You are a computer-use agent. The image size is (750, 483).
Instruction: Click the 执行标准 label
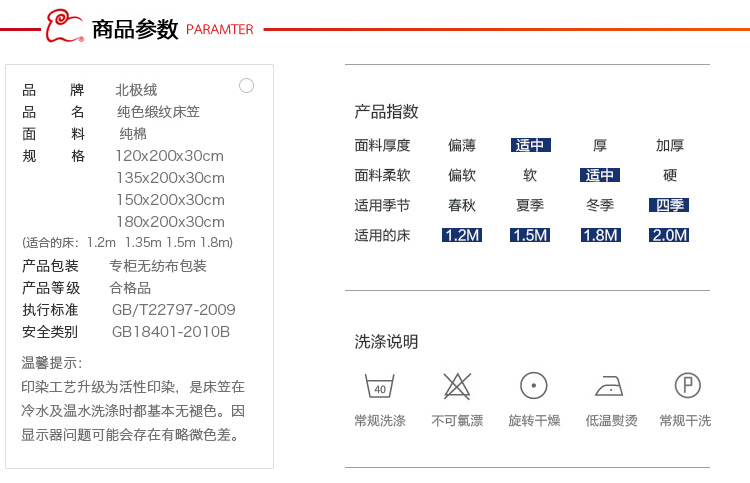[x=50, y=310]
